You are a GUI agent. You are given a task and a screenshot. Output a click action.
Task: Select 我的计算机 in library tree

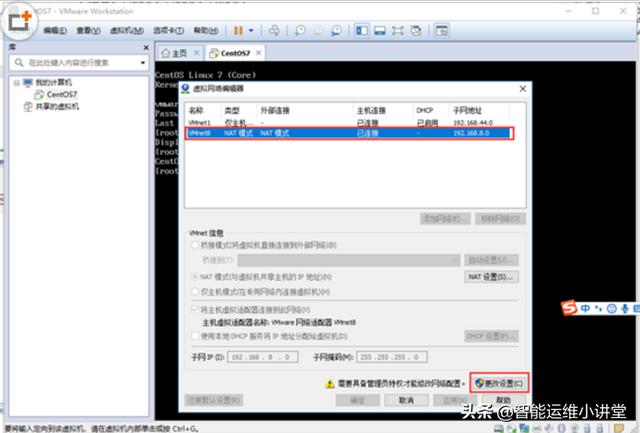point(53,82)
